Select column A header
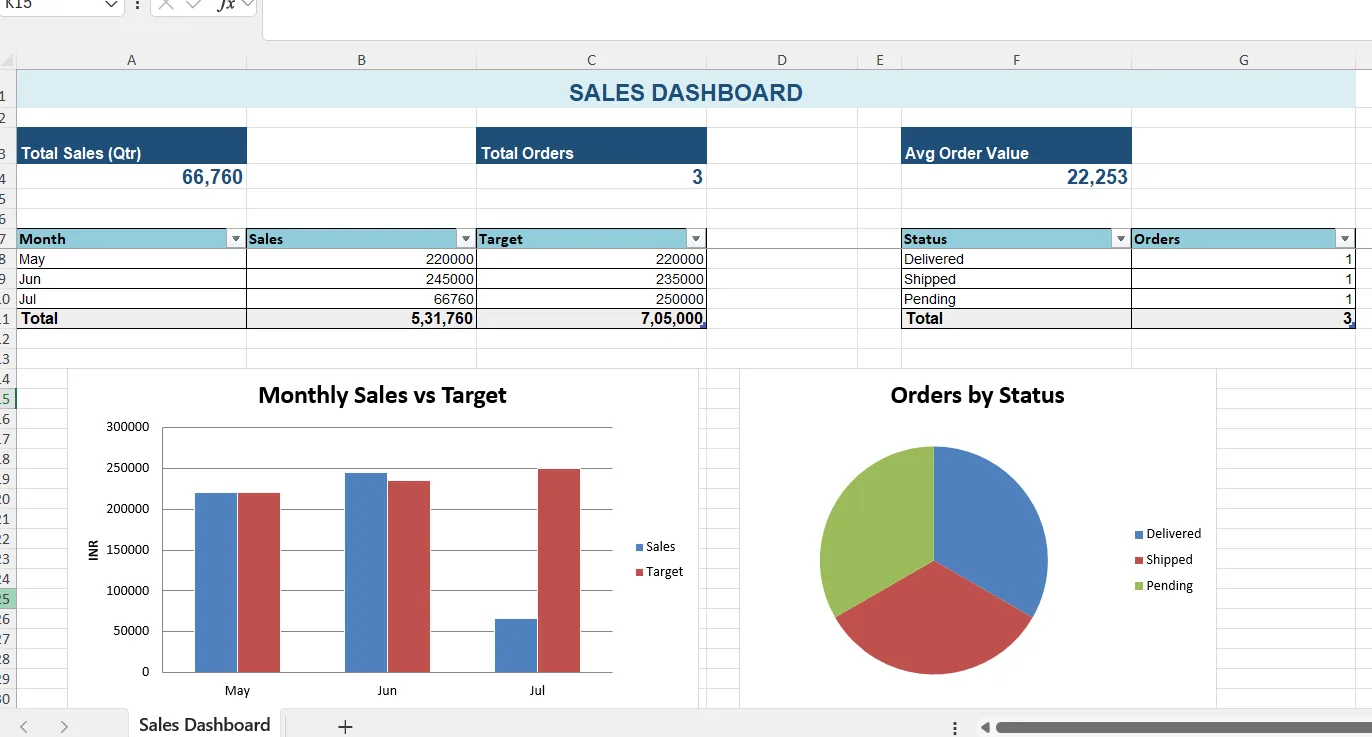1372x737 pixels. click(131, 60)
